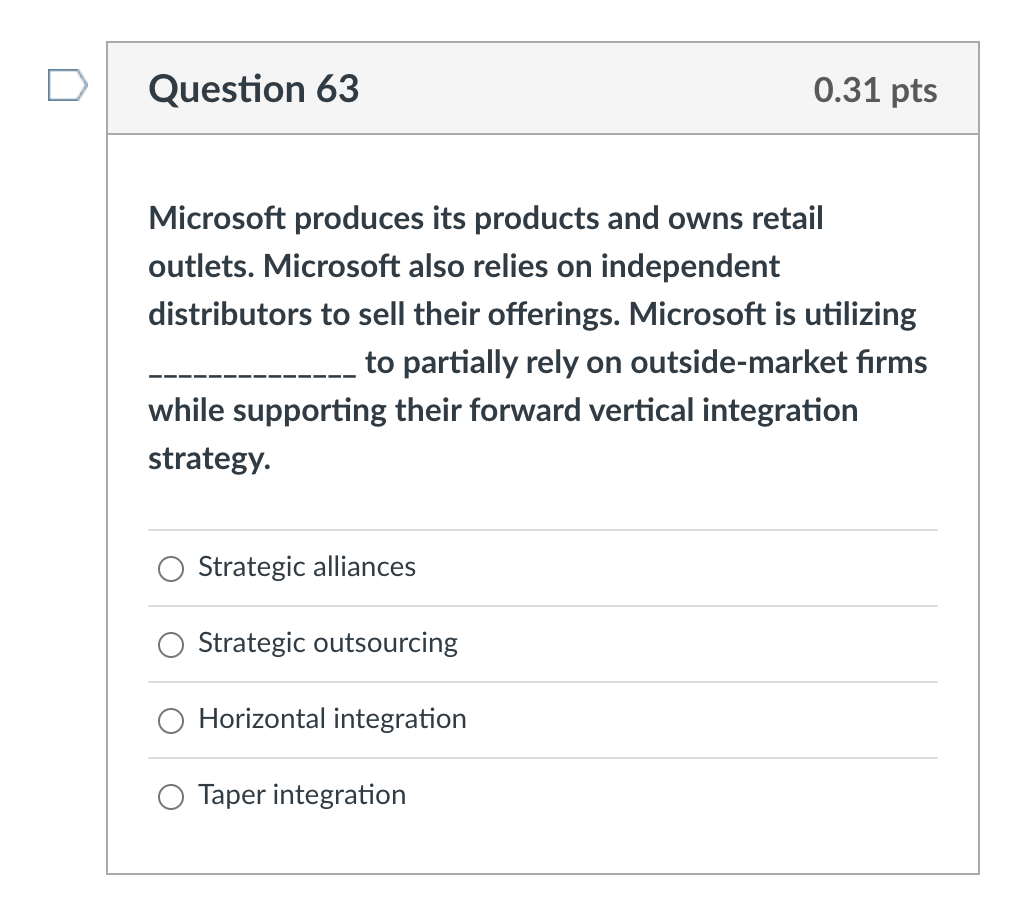
Task: Flag Question 63 for review
Action: pyautogui.click(x=67, y=87)
